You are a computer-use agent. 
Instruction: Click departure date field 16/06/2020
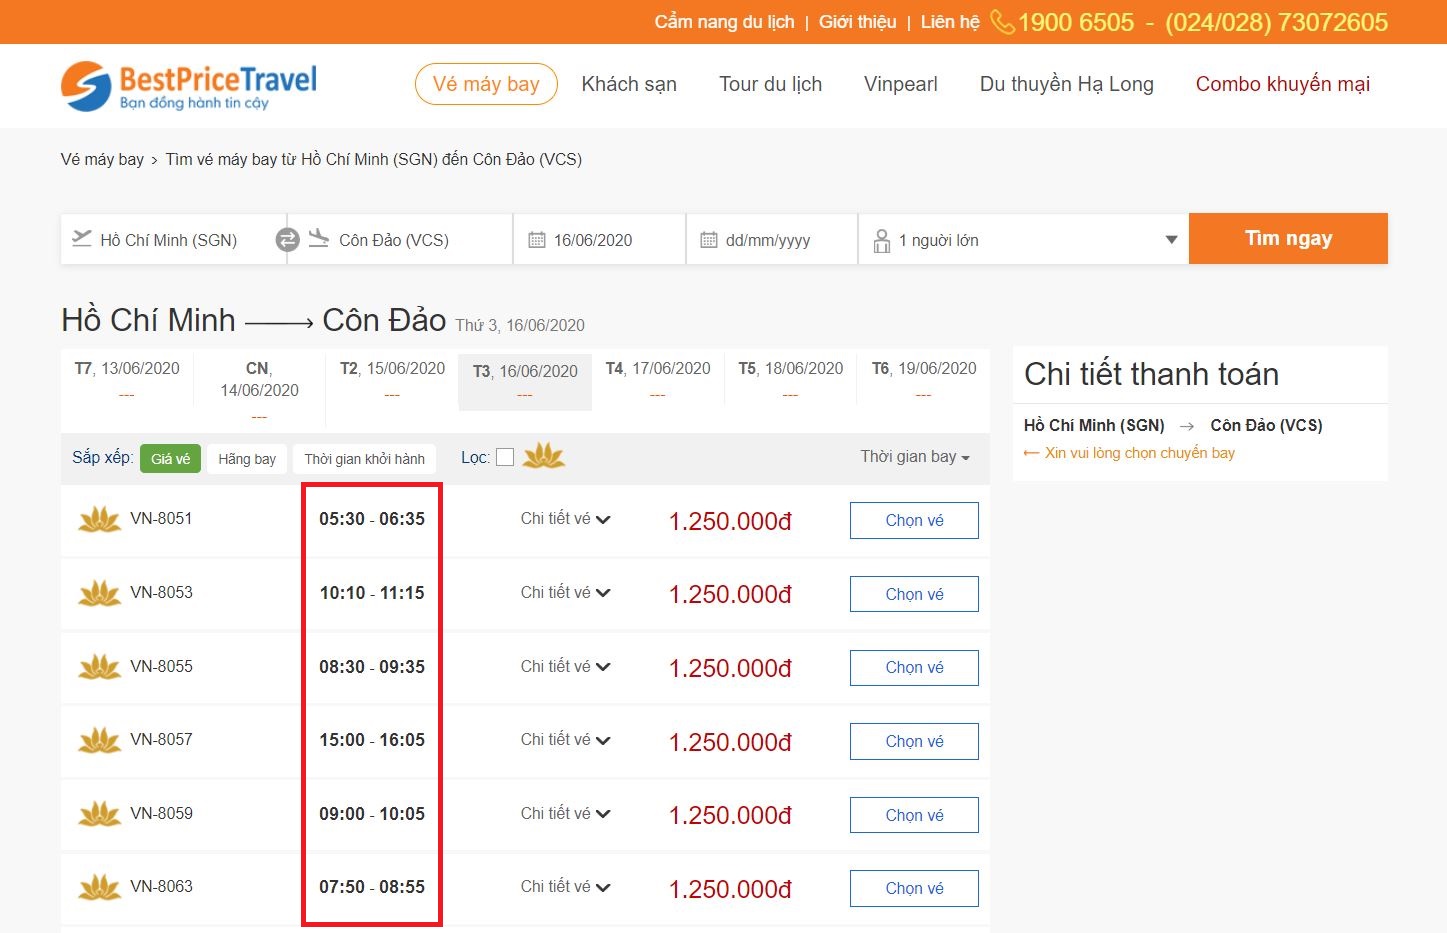pos(600,240)
